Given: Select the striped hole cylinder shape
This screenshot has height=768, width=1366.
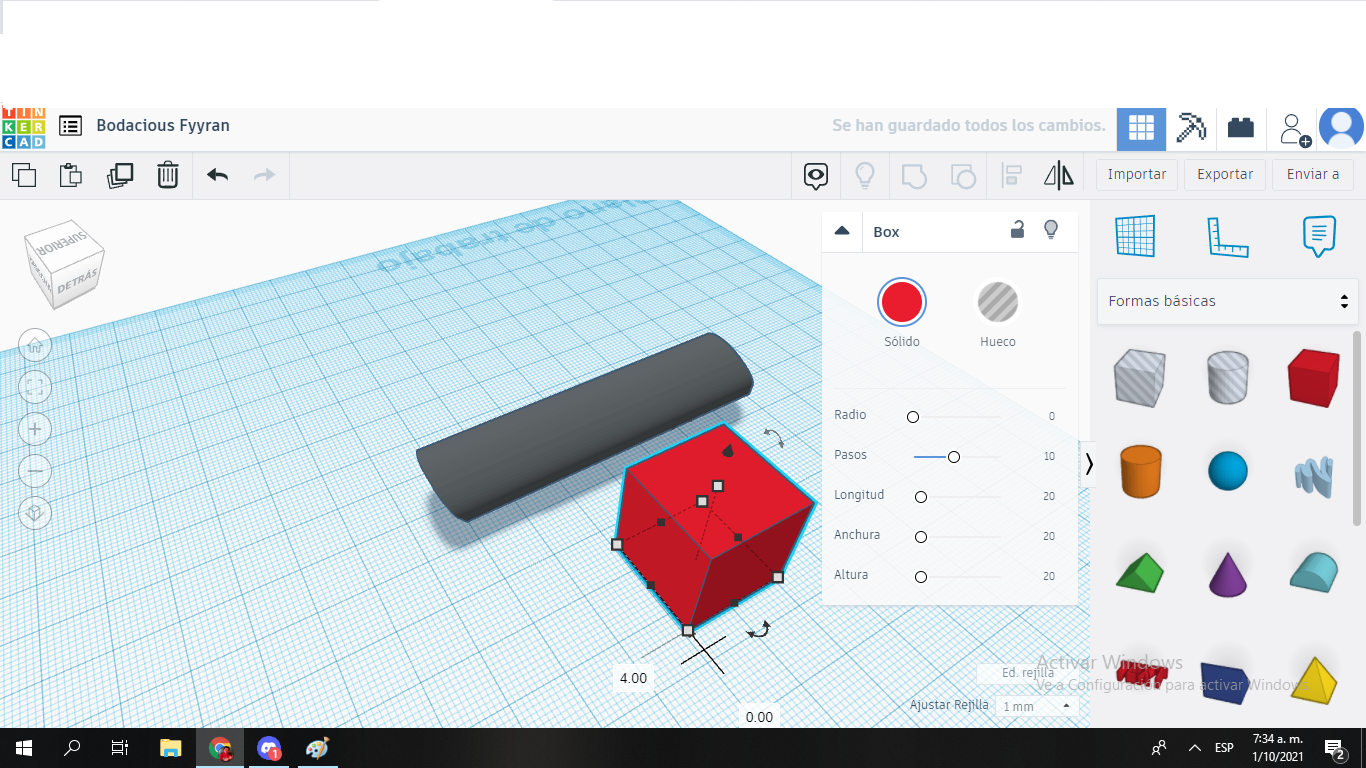Looking at the screenshot, I should [x=1228, y=377].
